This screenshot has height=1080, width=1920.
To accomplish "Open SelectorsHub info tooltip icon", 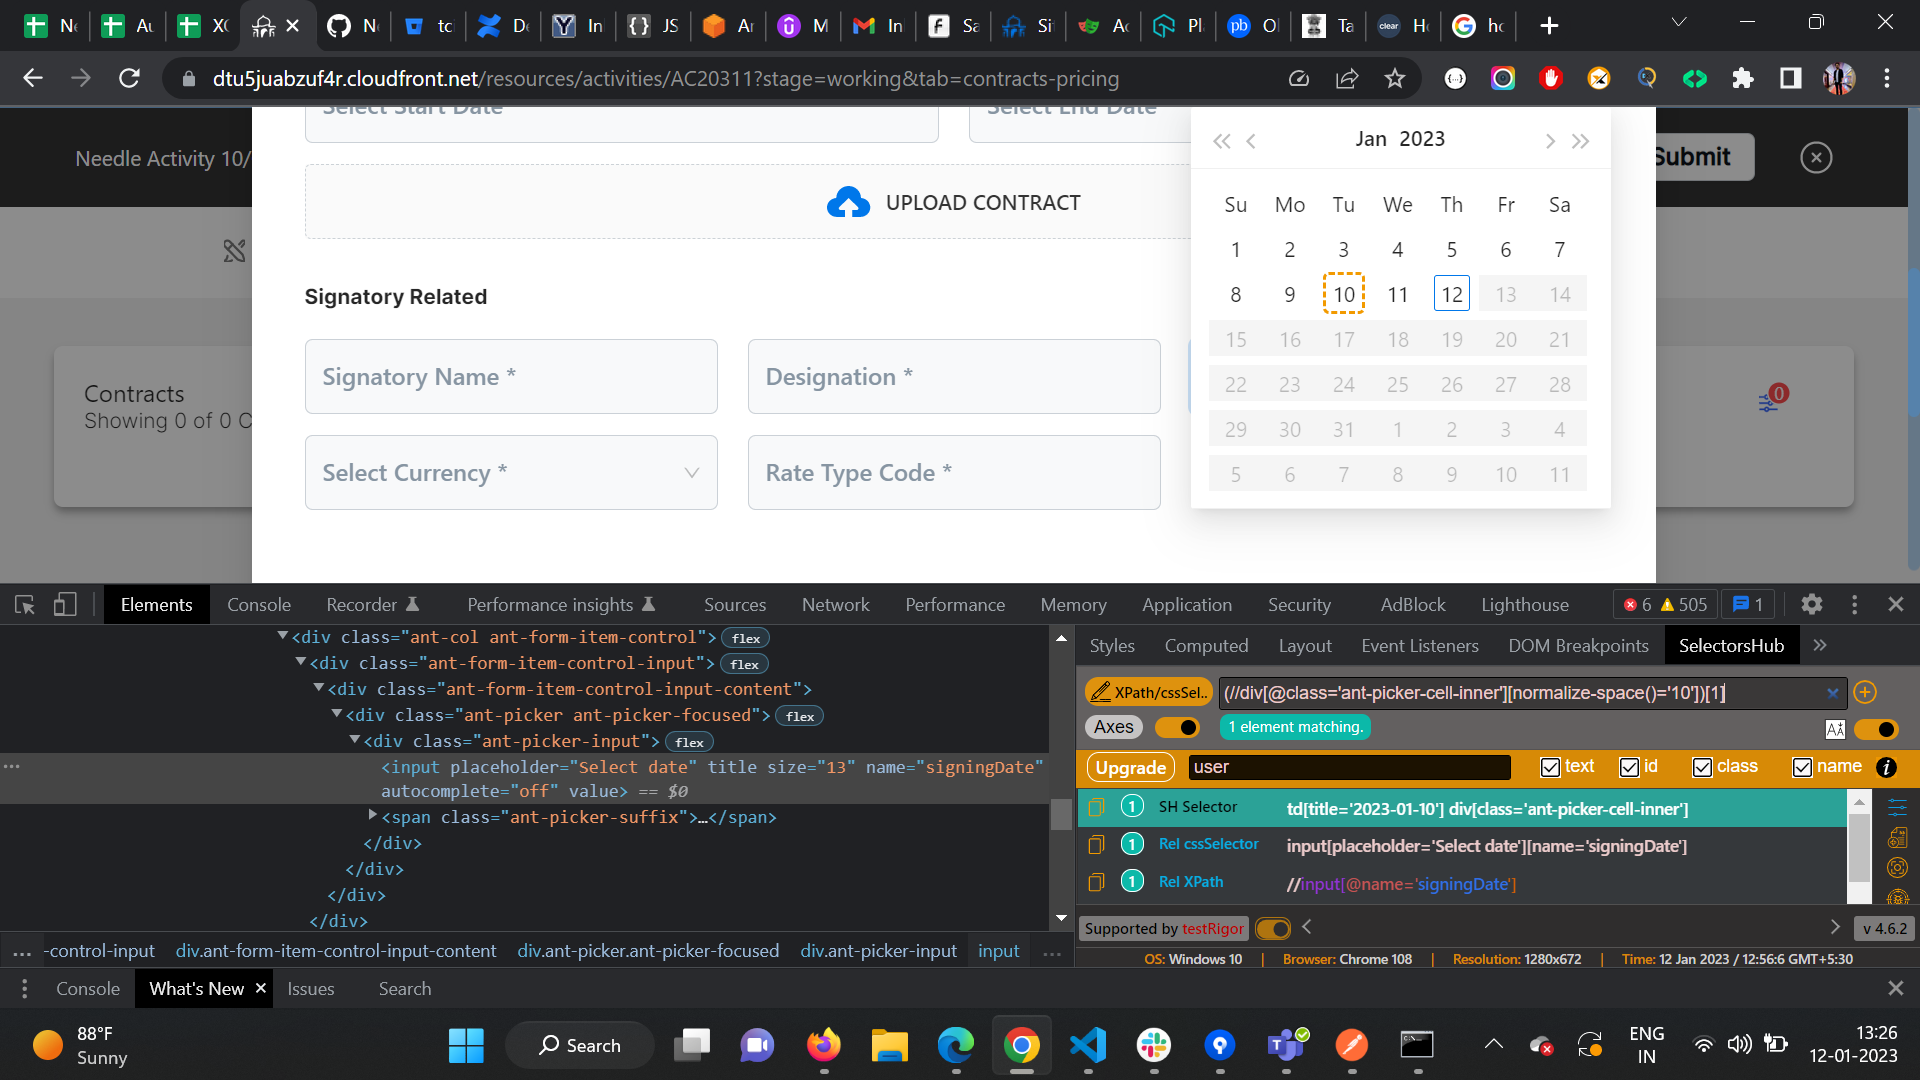I will 1888,769.
